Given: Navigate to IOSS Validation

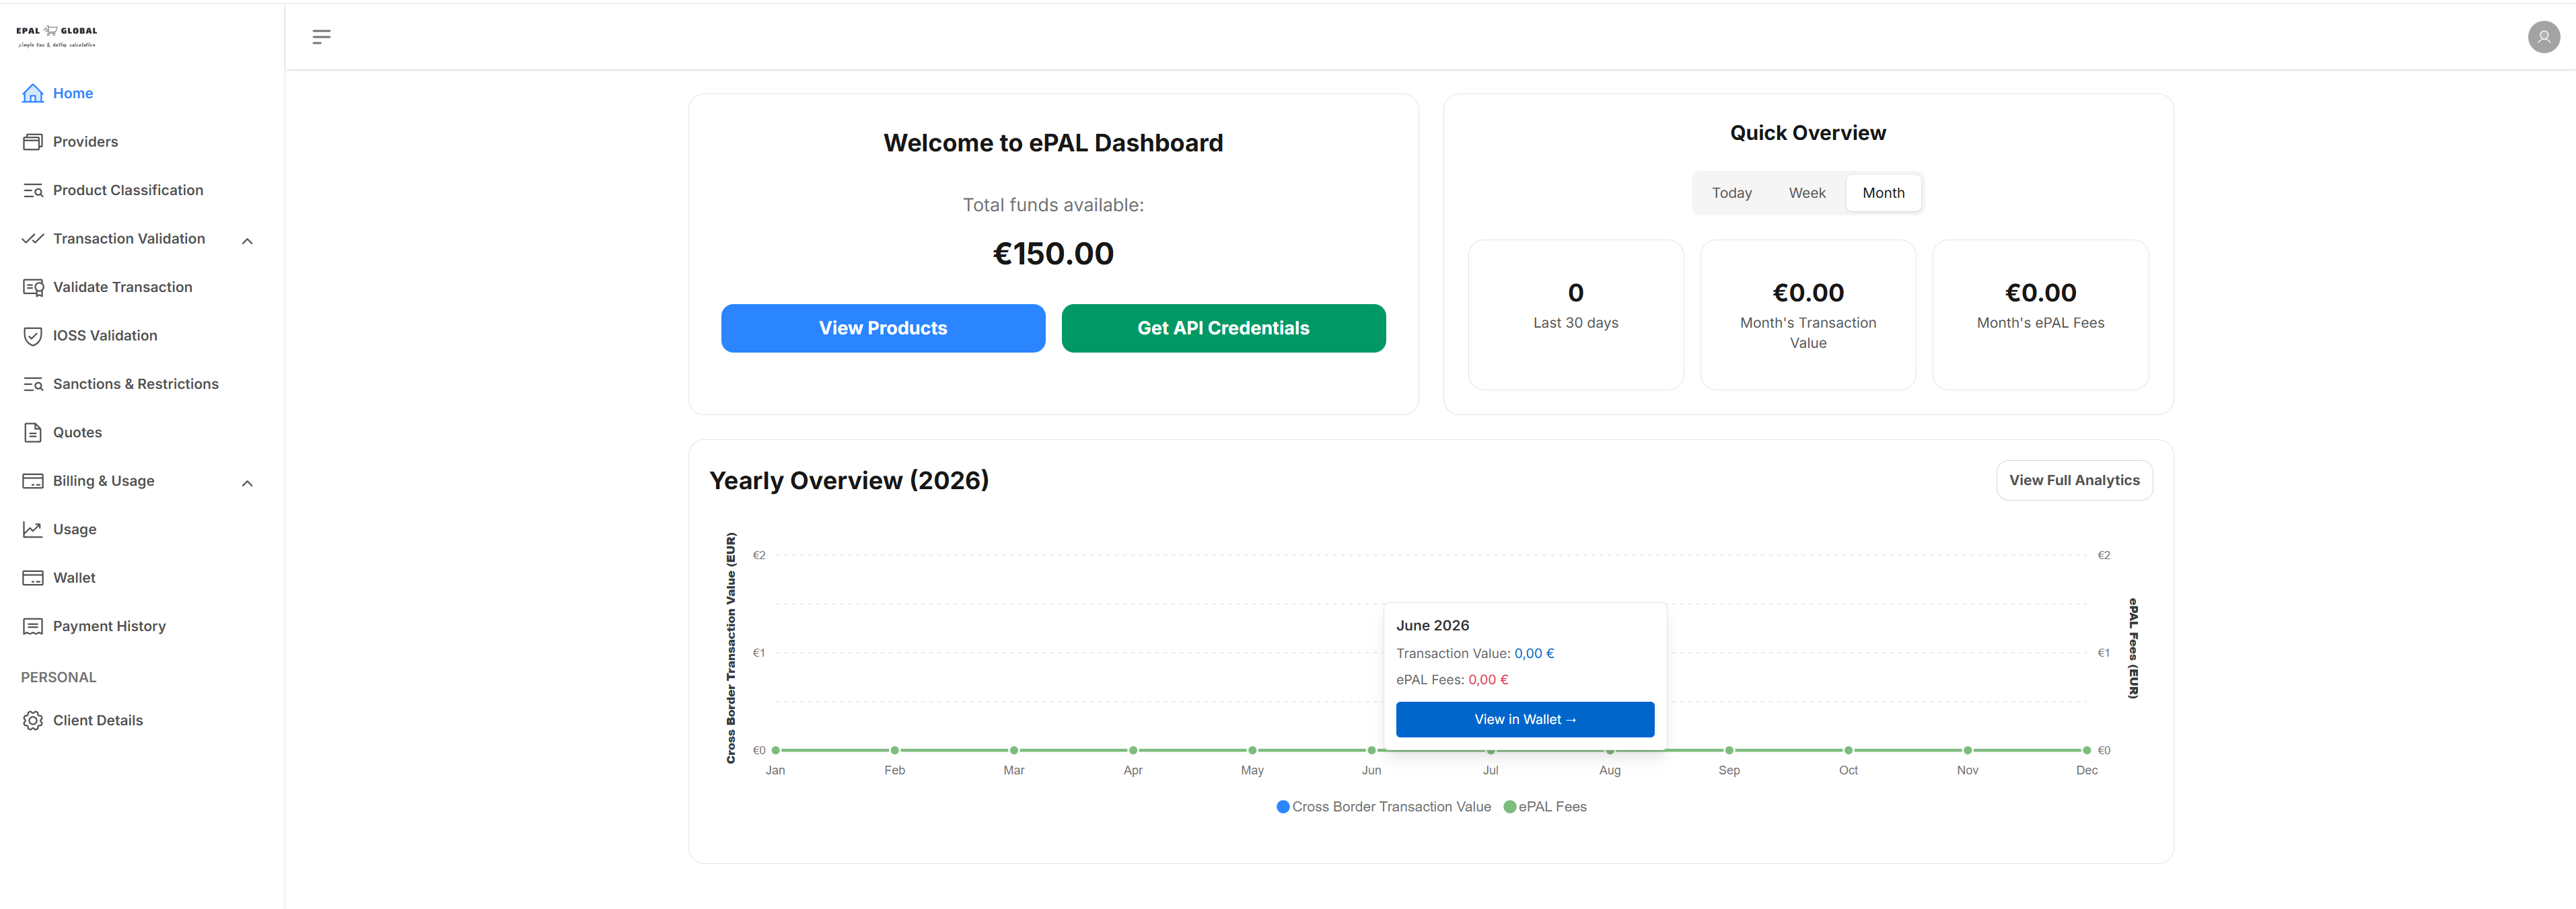Looking at the screenshot, I should [x=105, y=336].
